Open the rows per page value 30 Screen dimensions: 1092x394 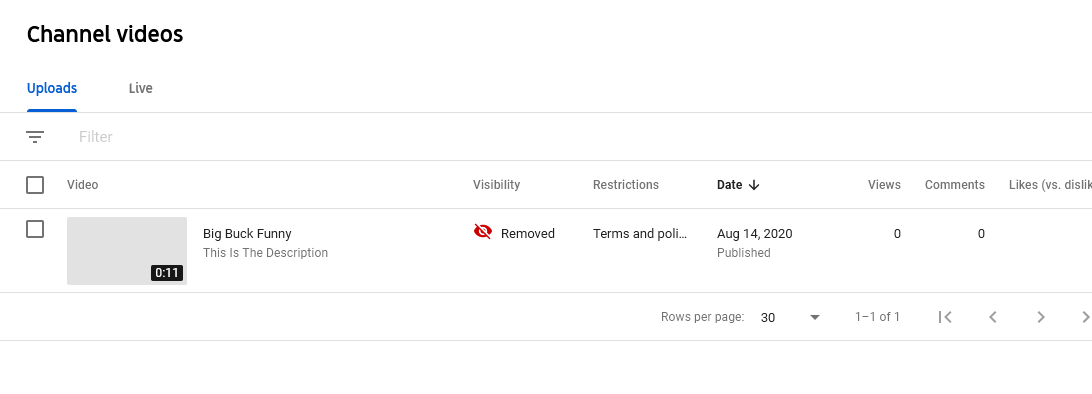click(x=767, y=317)
